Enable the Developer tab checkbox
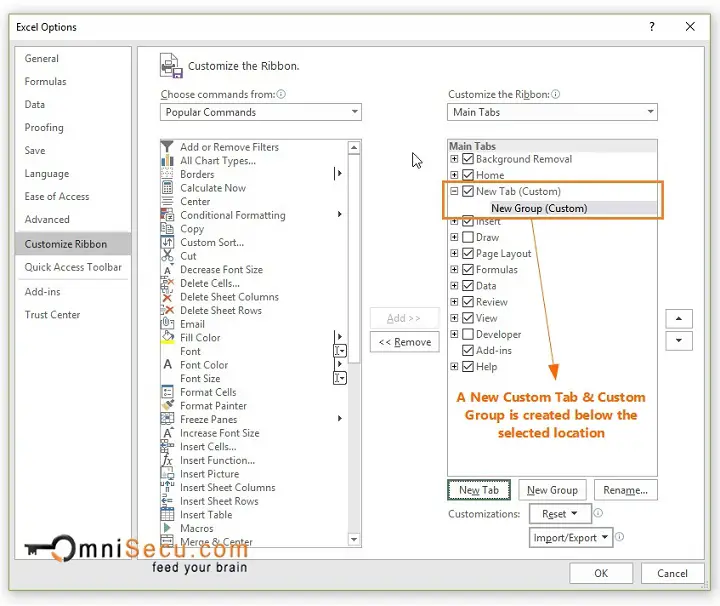Screen dimensions: 720x606 [x=467, y=334]
